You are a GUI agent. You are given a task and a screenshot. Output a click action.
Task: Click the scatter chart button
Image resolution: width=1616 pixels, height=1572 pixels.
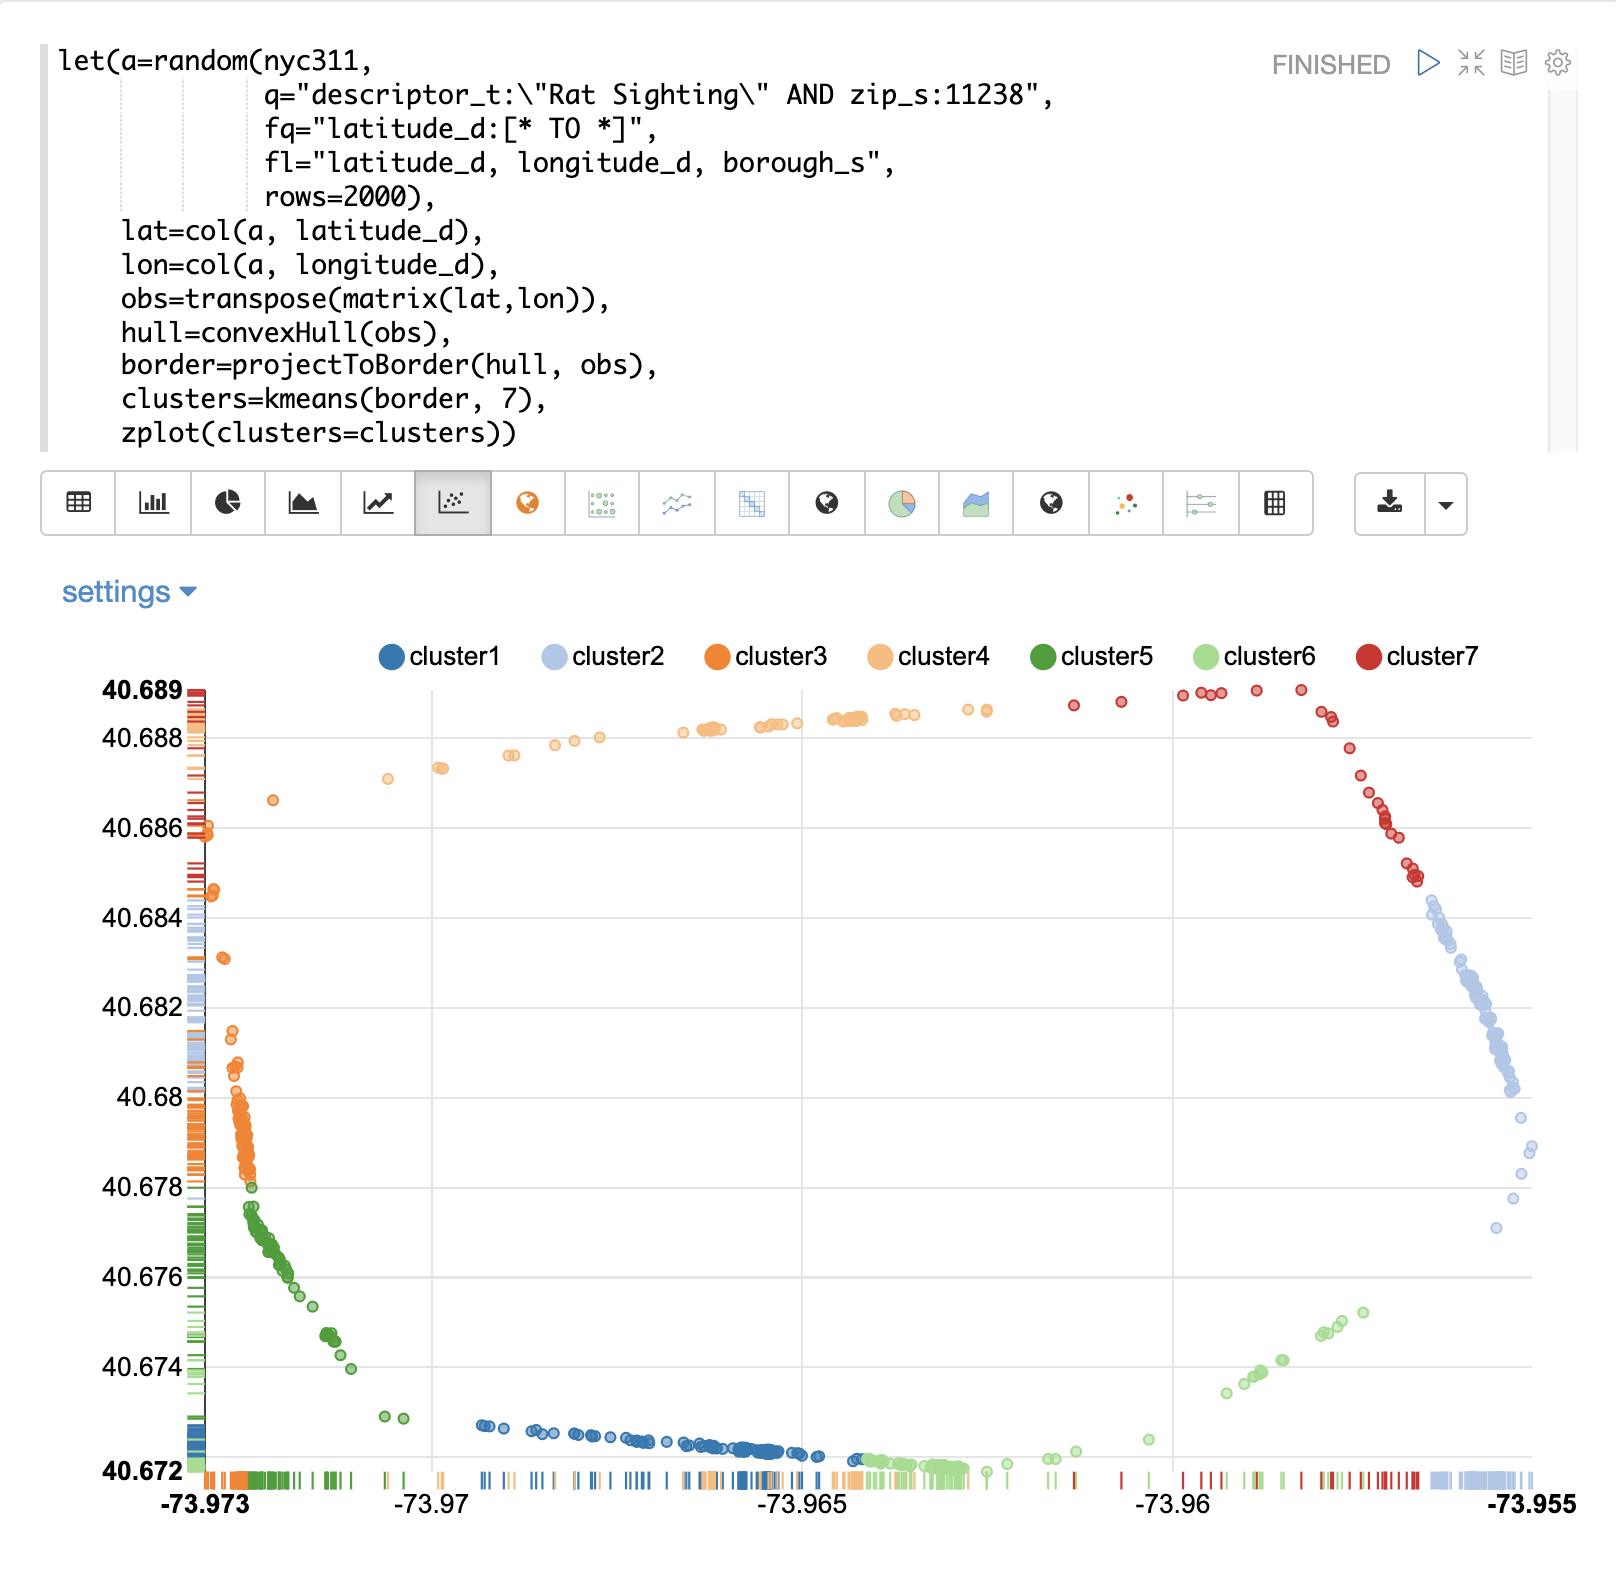click(453, 503)
